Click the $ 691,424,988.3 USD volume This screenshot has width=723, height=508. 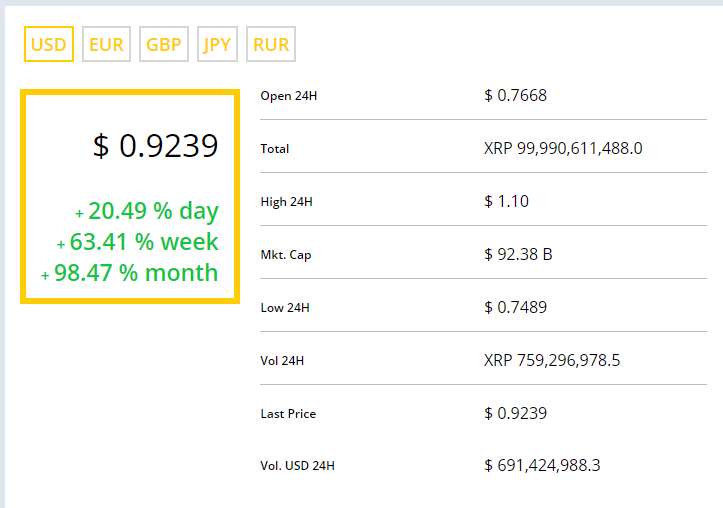click(542, 466)
